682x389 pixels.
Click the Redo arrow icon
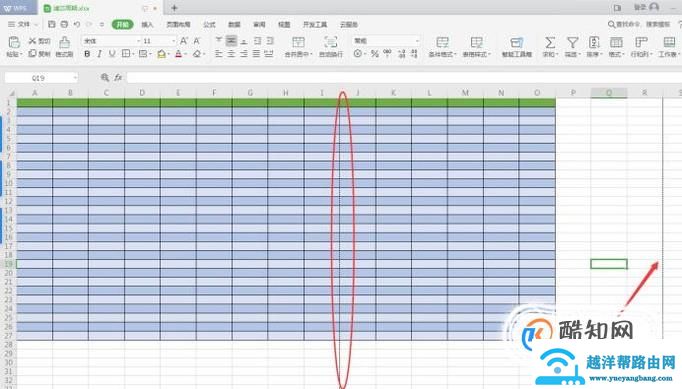[89, 24]
